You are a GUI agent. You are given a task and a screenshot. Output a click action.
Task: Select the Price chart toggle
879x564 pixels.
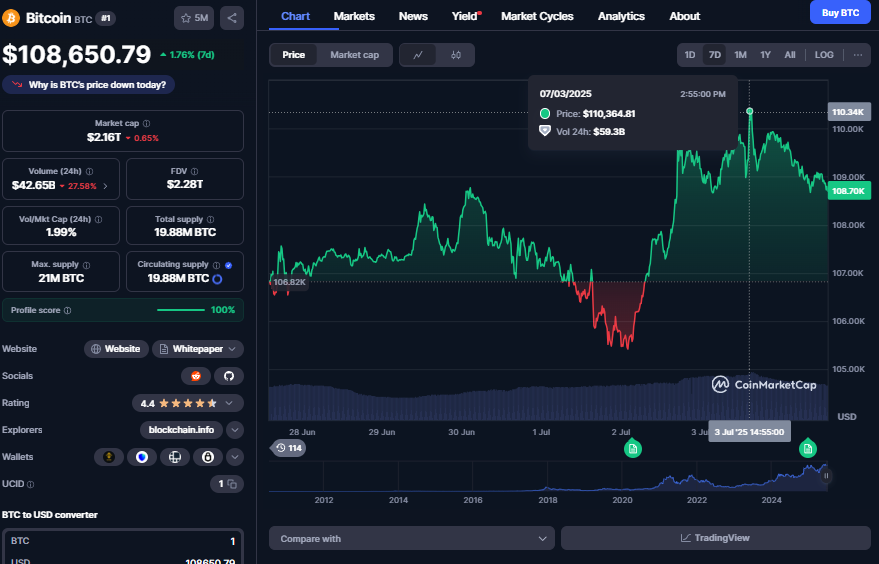pyautogui.click(x=293, y=55)
